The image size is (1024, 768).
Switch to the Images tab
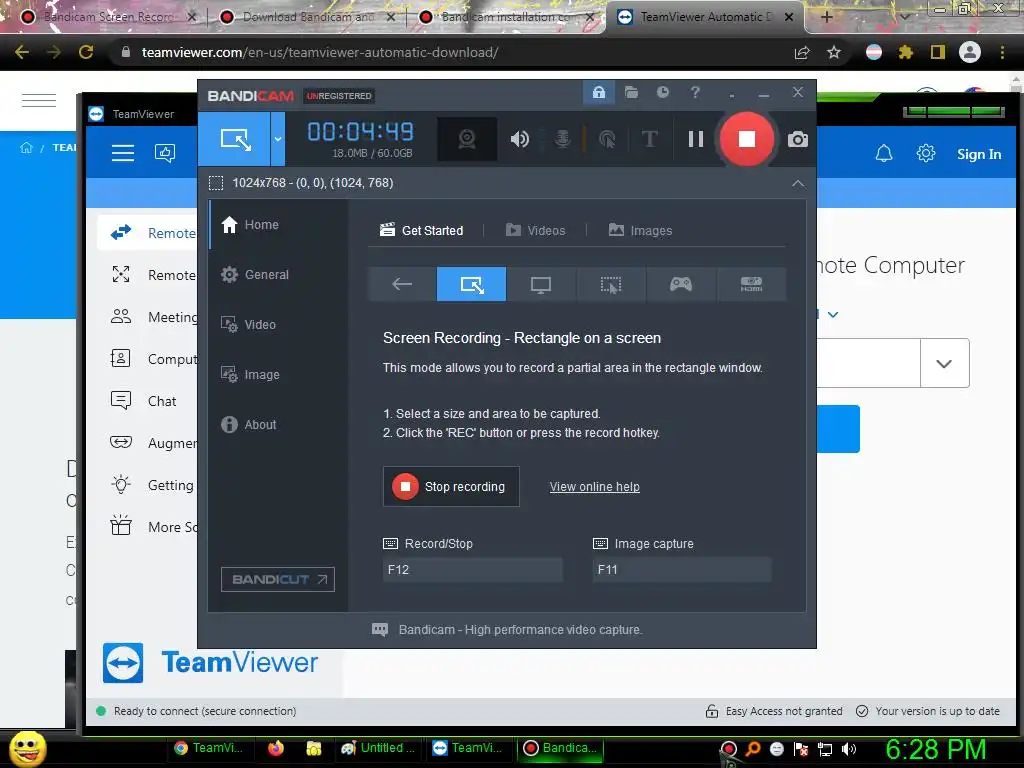640,231
